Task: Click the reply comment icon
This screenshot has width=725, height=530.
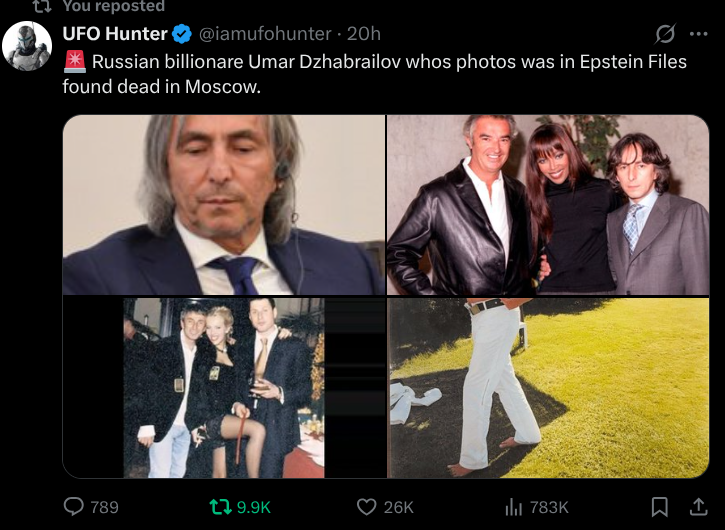Action: 73,507
